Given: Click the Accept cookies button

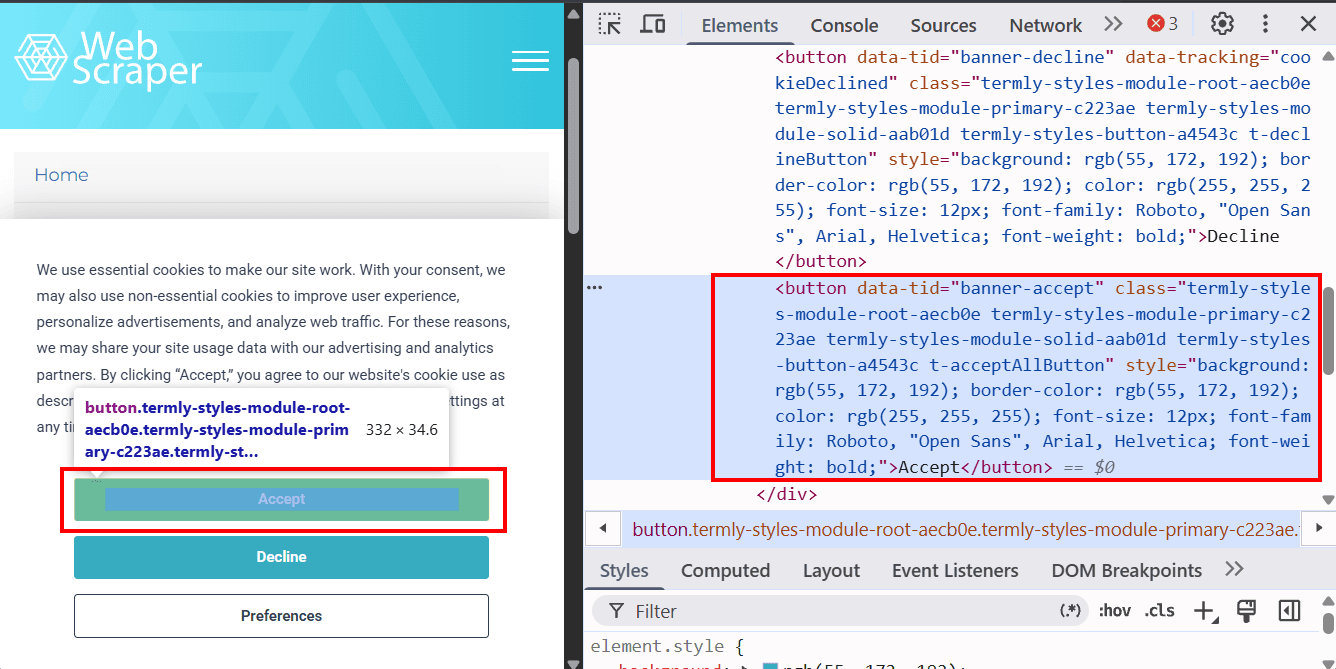Looking at the screenshot, I should 281,499.
